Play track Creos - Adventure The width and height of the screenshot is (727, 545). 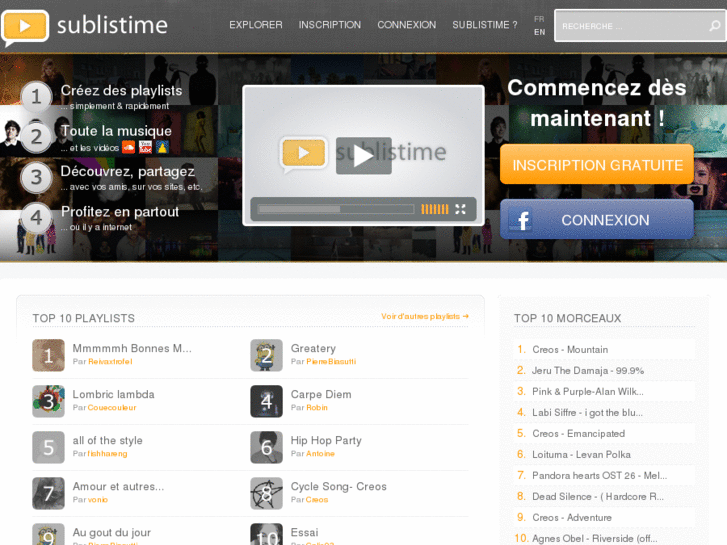click(x=572, y=518)
